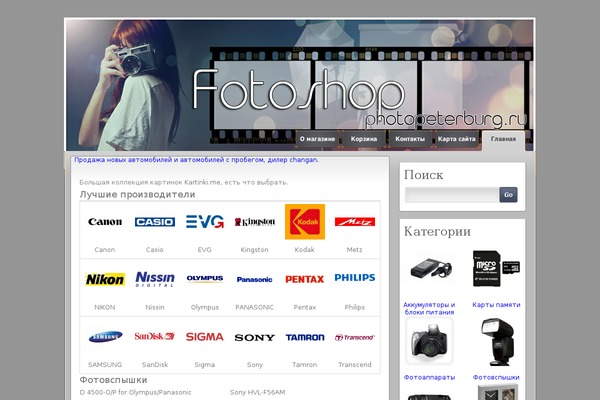
Task: Click the EVG text label
Action: click(x=205, y=250)
